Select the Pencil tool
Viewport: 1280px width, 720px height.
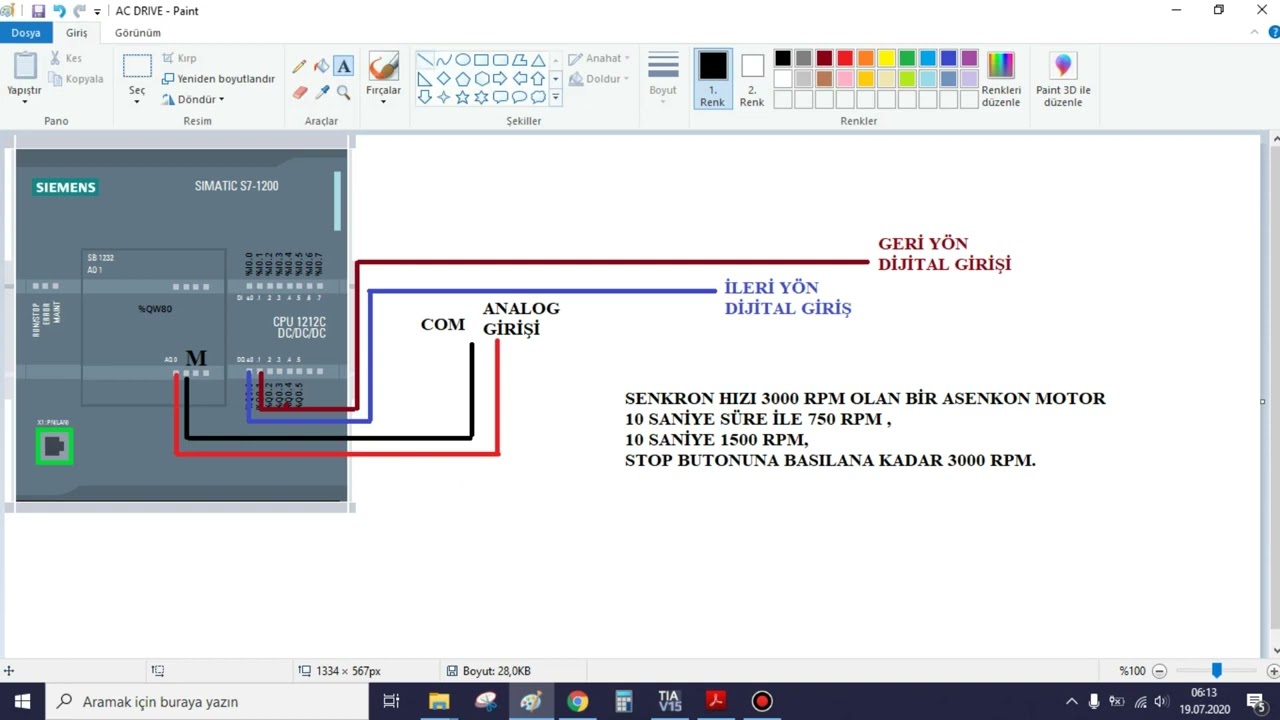(x=299, y=66)
